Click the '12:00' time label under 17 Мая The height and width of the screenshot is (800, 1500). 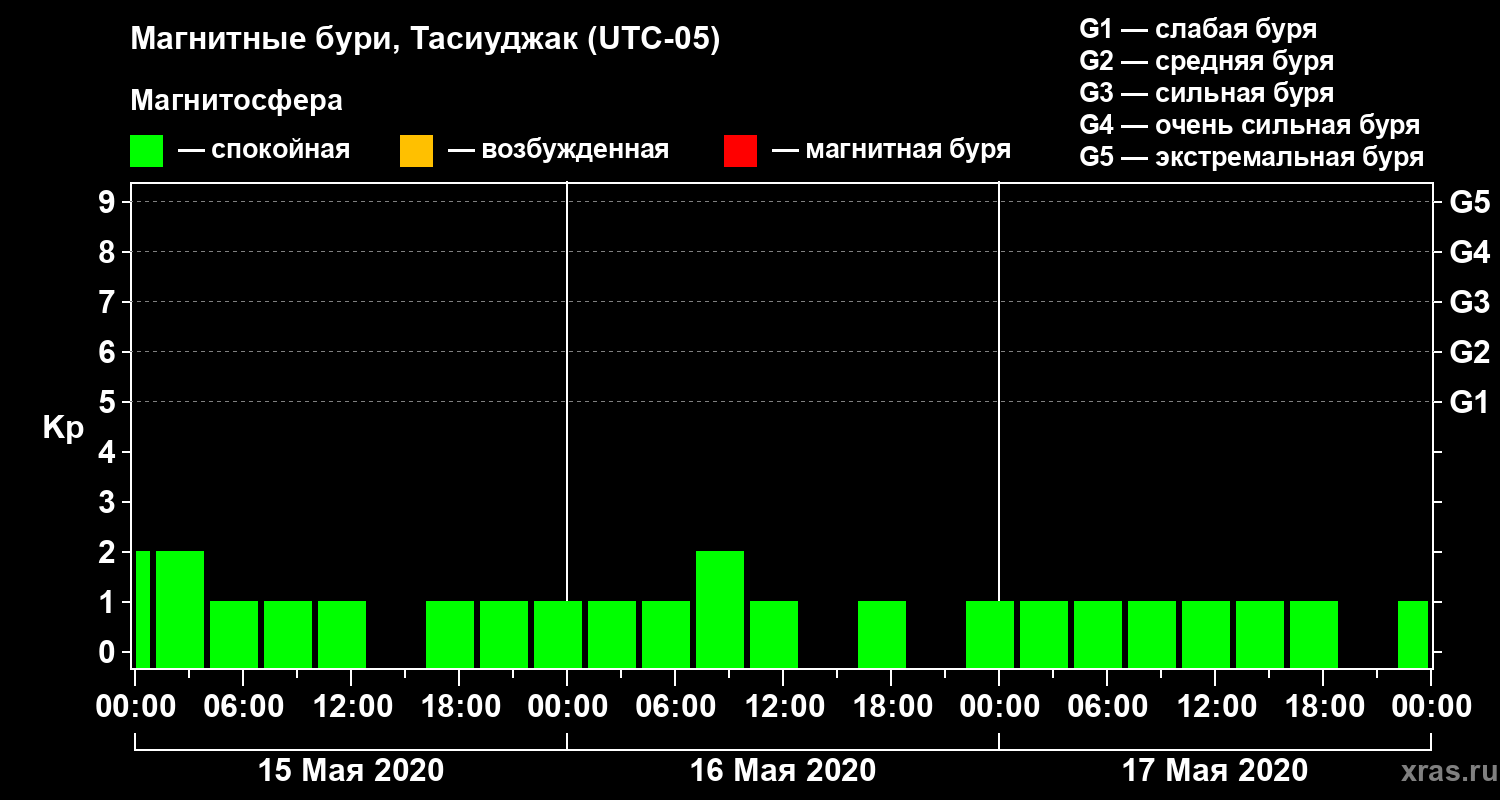tap(1215, 707)
